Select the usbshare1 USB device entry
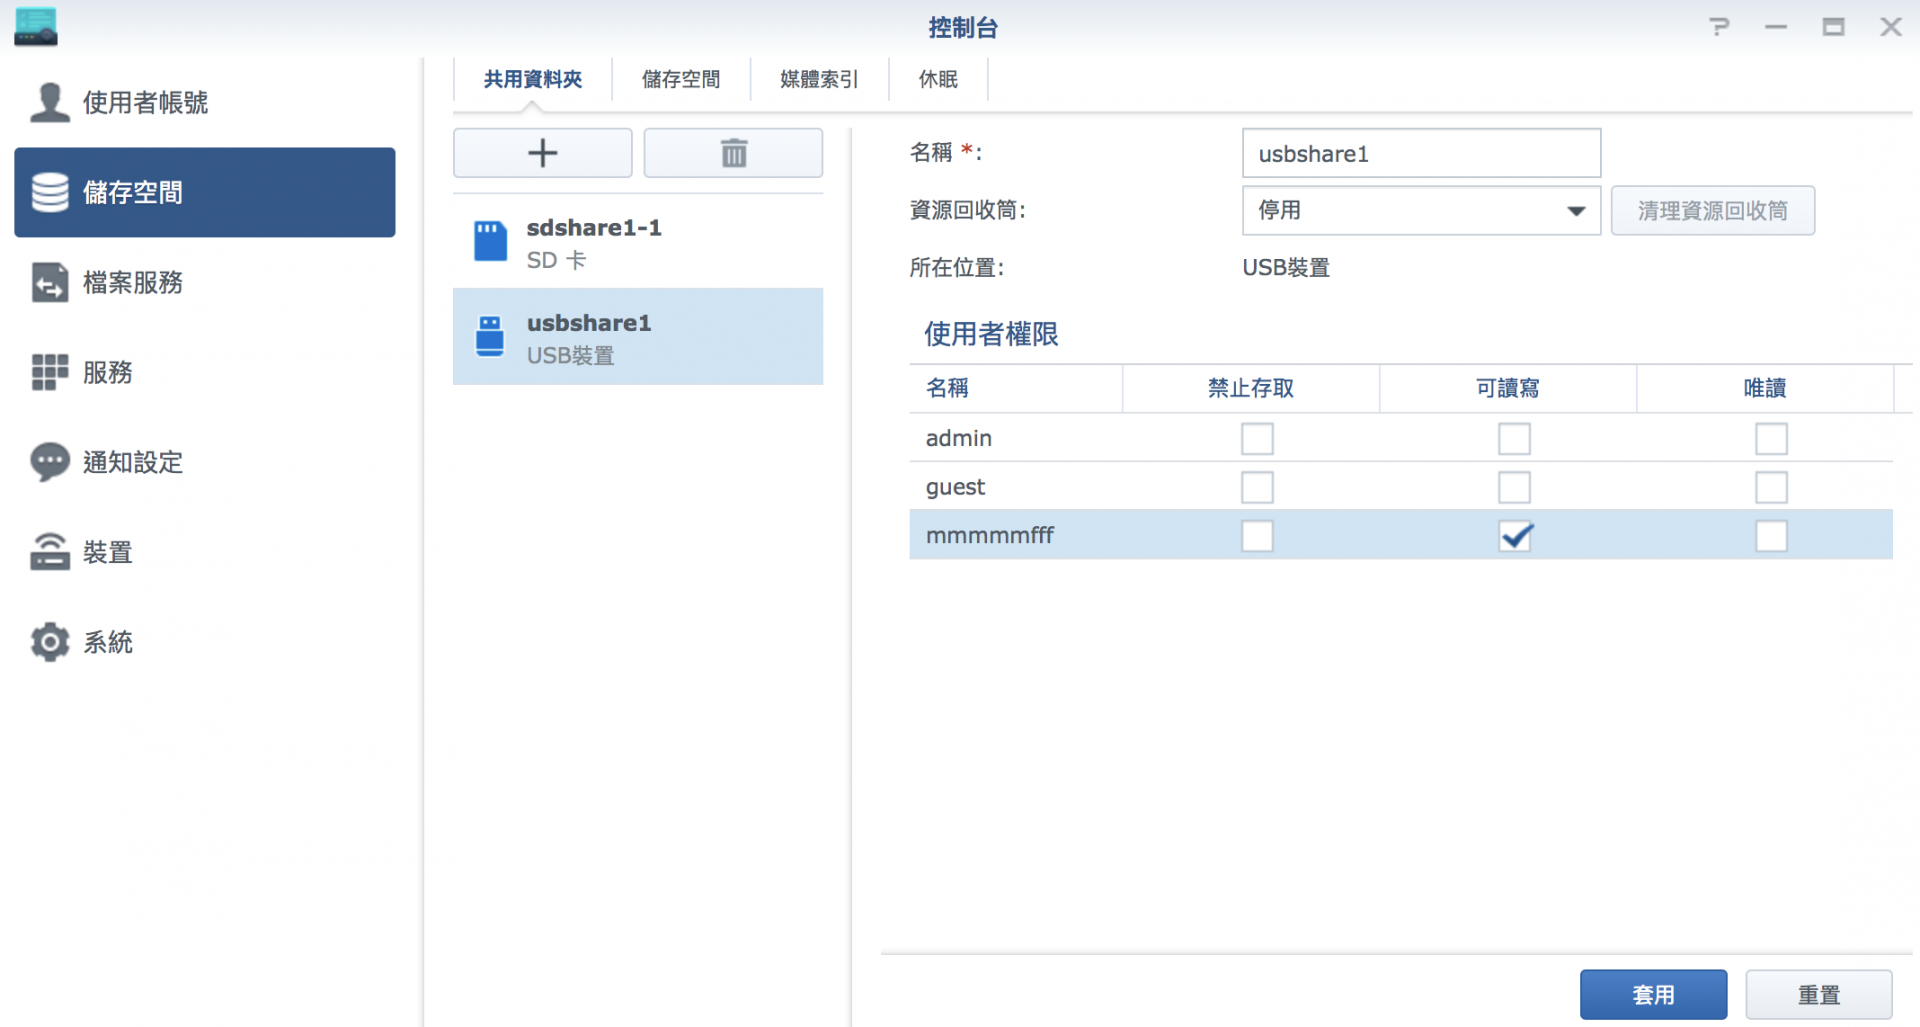1920x1027 pixels. tap(637, 337)
